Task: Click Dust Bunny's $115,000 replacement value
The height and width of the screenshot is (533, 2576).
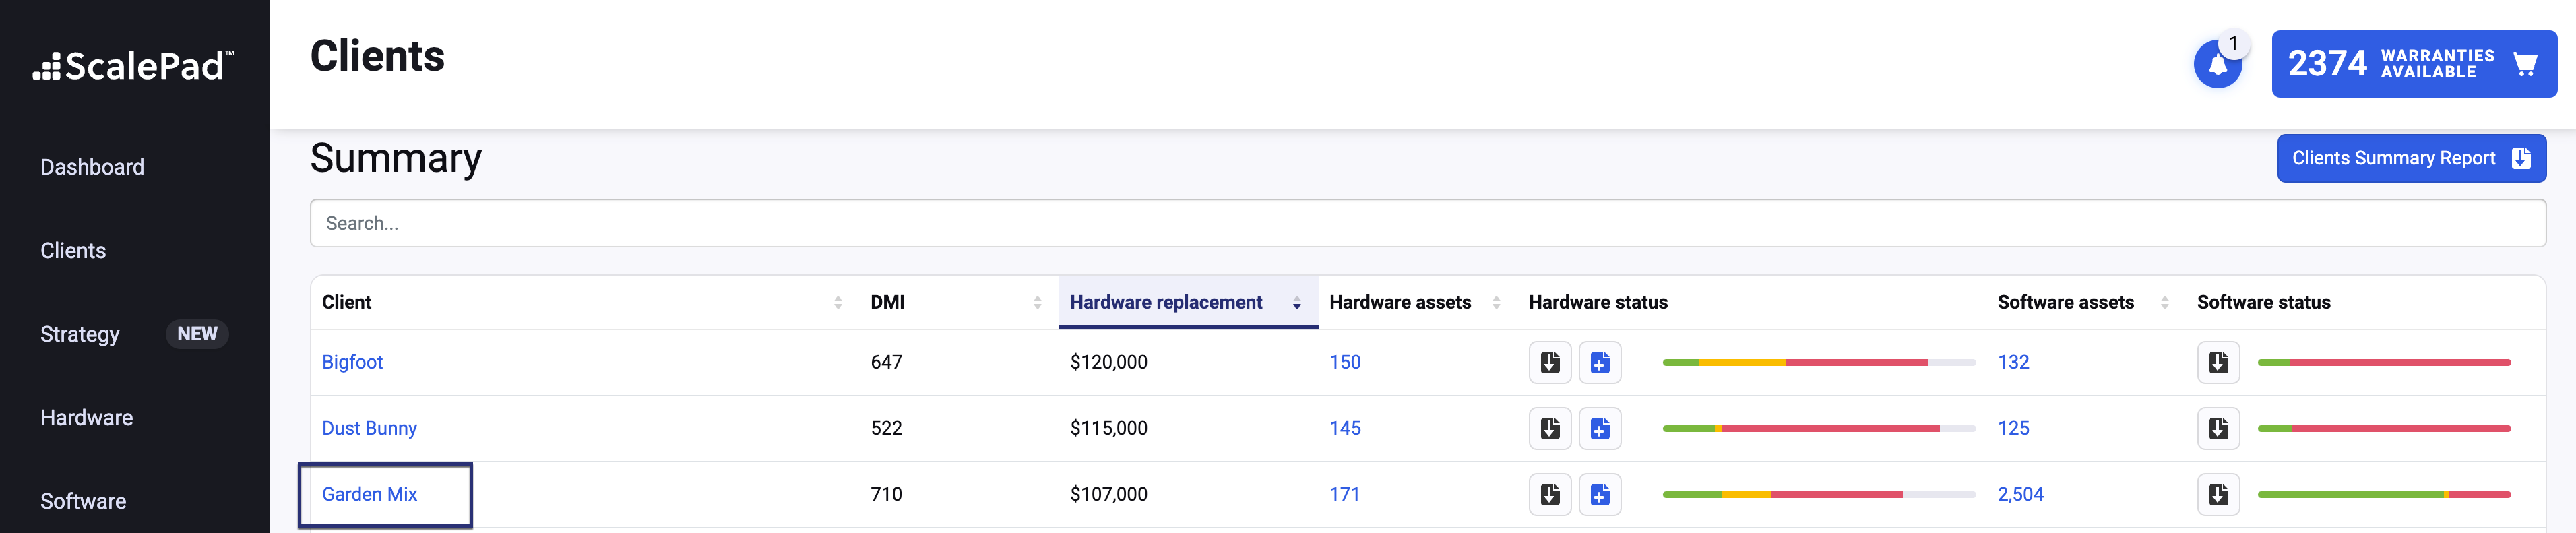Action: coord(1108,428)
